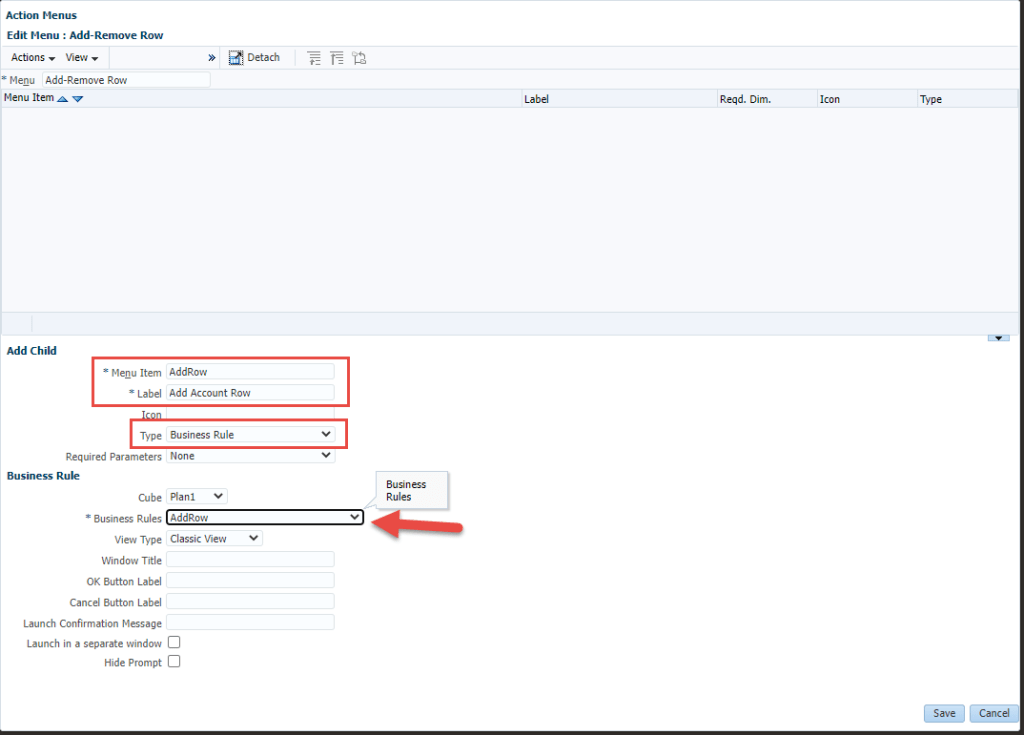Enable Launch in a separate window
1024x735 pixels.
174,642
